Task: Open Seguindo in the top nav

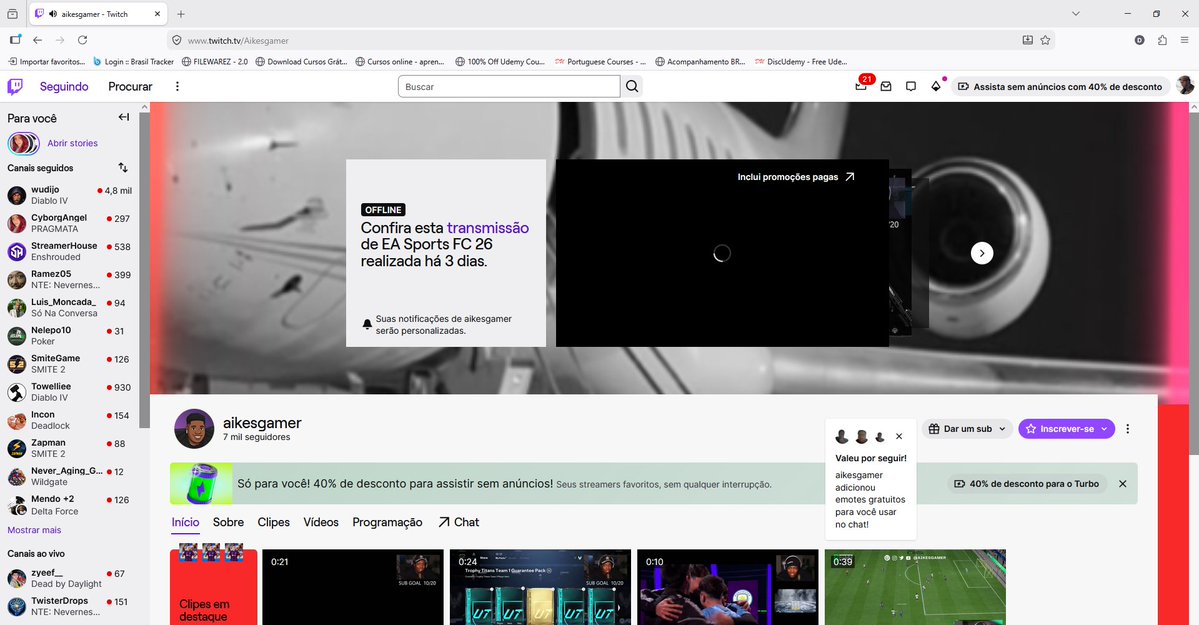Action: (64, 86)
